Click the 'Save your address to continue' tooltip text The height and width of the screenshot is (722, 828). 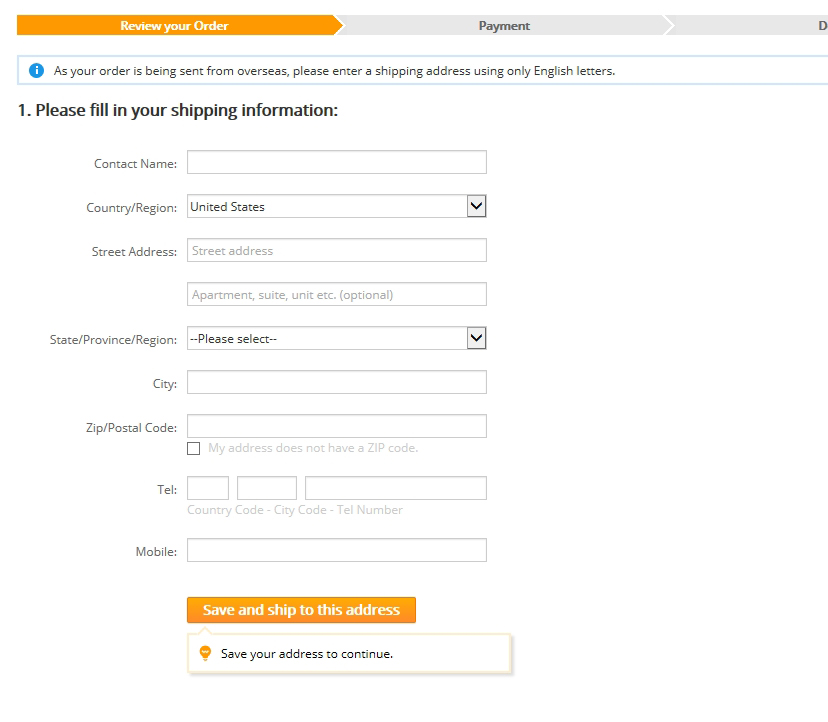[306, 654]
